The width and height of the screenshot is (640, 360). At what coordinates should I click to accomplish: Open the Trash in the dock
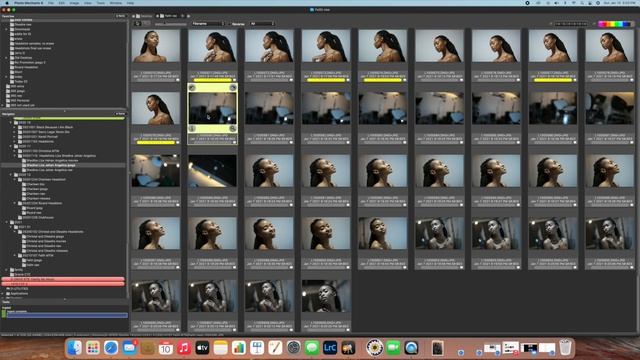pyautogui.click(x=565, y=348)
